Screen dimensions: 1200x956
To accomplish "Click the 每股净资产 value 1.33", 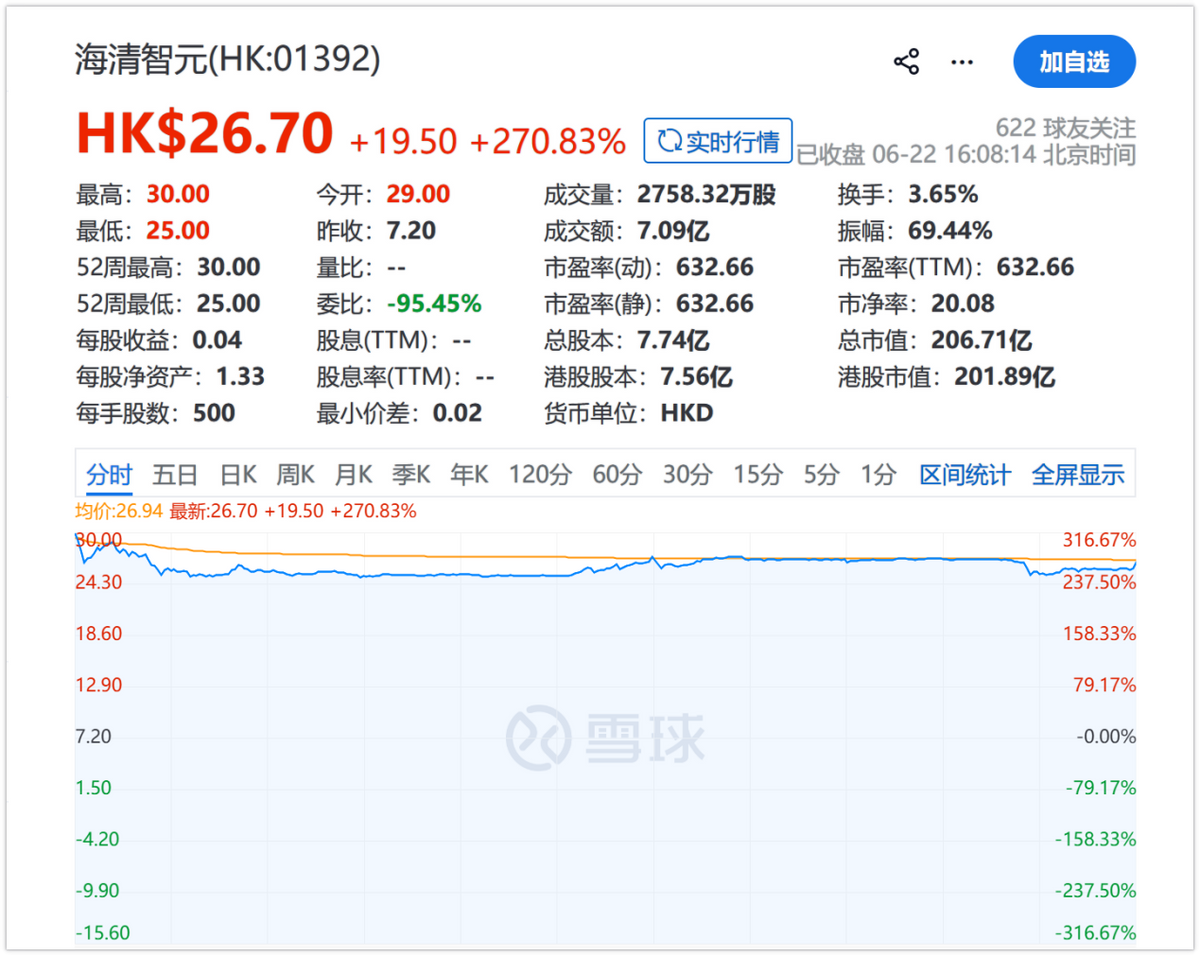I will [x=240, y=377].
